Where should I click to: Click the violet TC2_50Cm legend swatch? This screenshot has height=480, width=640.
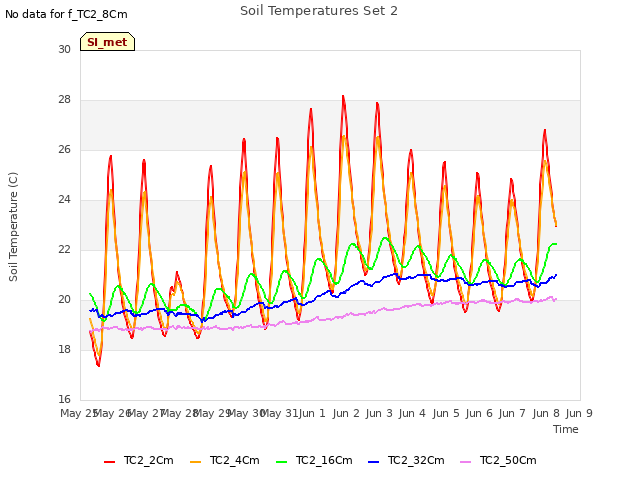coord(465,462)
